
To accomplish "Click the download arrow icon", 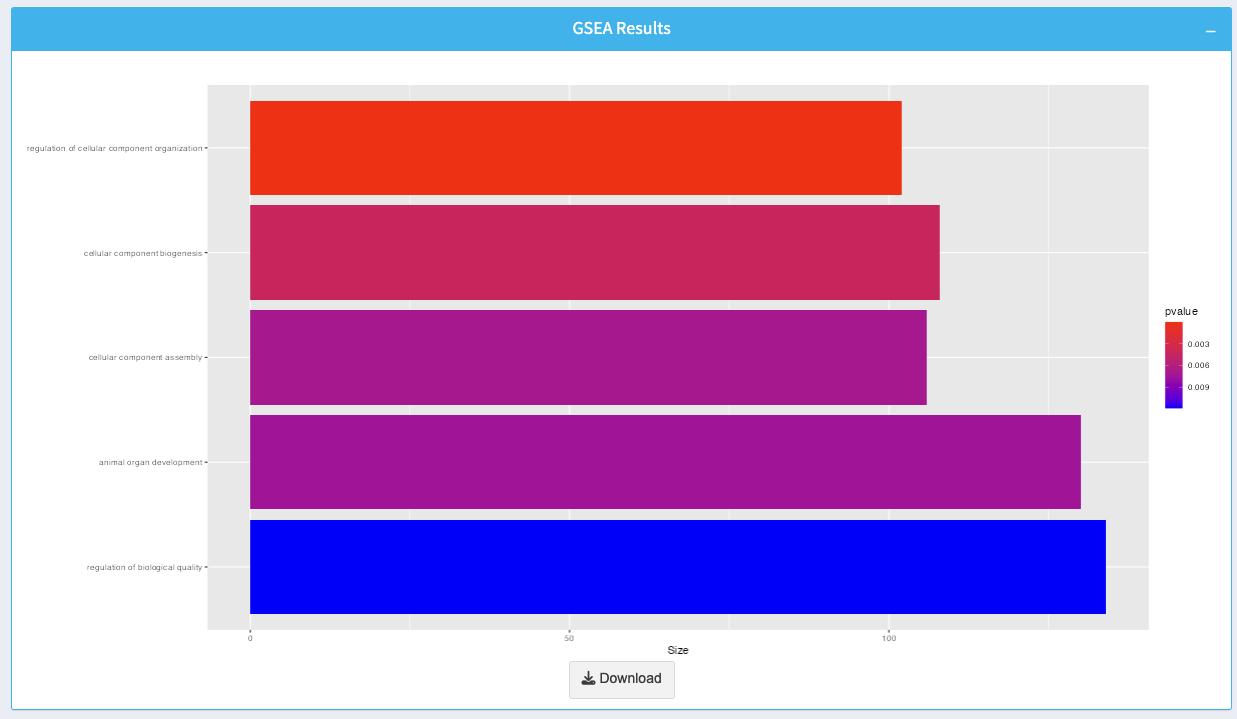I will pos(588,679).
